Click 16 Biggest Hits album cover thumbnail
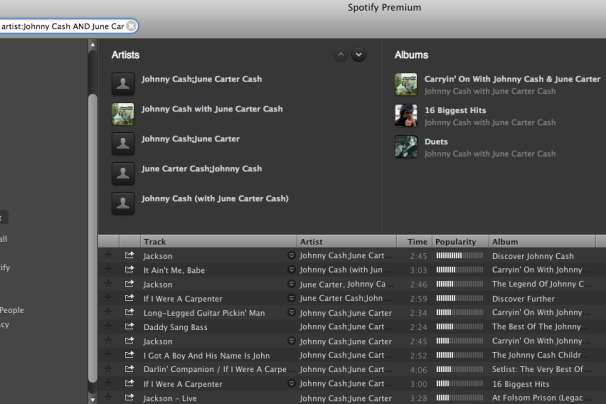 click(x=406, y=115)
